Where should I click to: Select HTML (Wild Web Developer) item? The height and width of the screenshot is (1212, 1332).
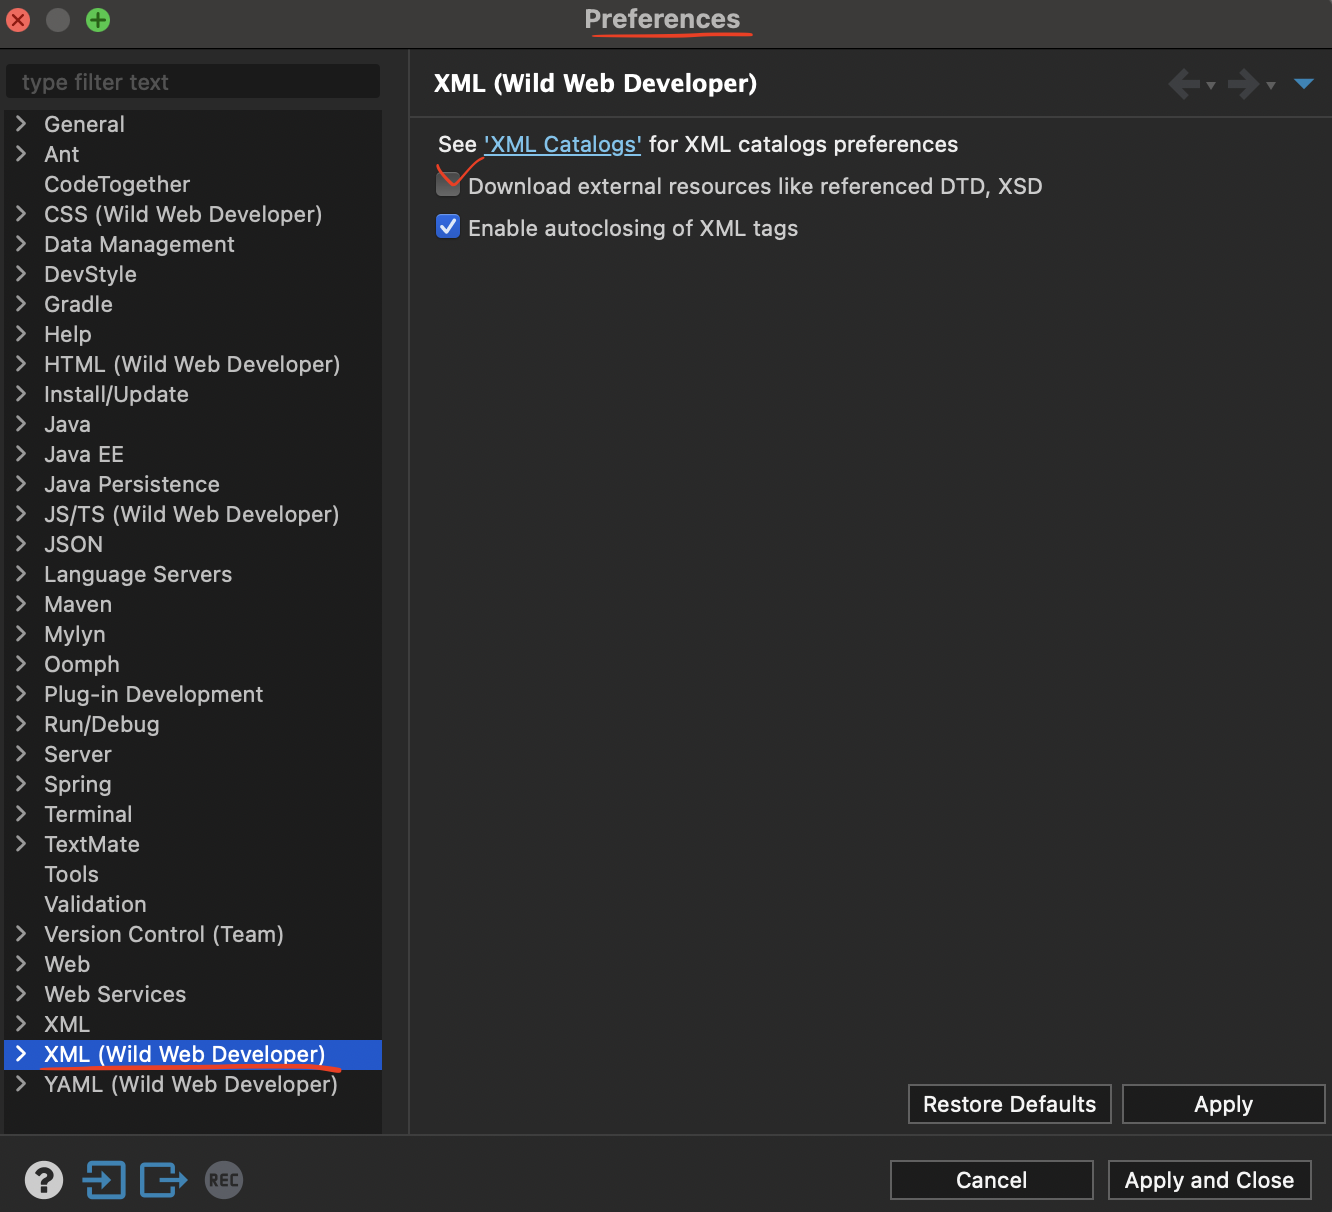(x=192, y=364)
